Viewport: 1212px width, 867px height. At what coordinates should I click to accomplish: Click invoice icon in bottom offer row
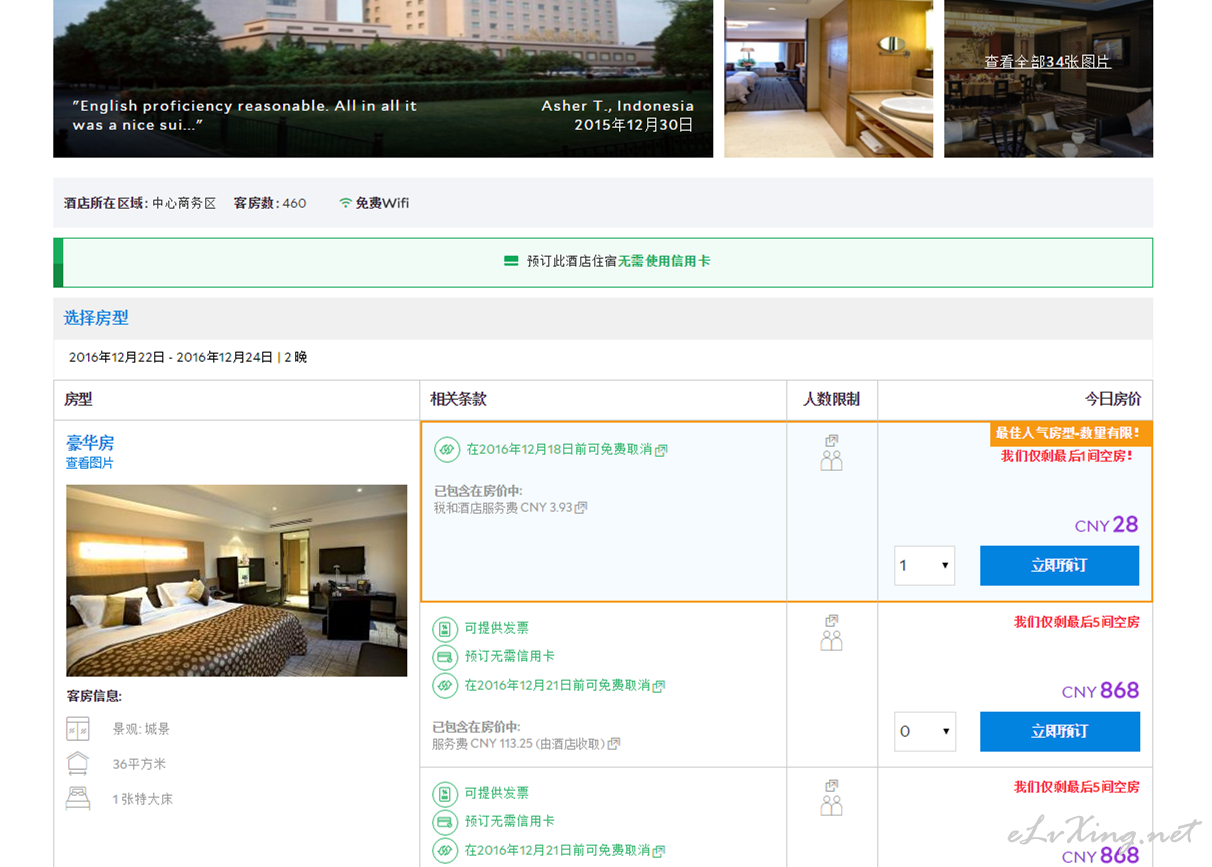pyautogui.click(x=445, y=794)
